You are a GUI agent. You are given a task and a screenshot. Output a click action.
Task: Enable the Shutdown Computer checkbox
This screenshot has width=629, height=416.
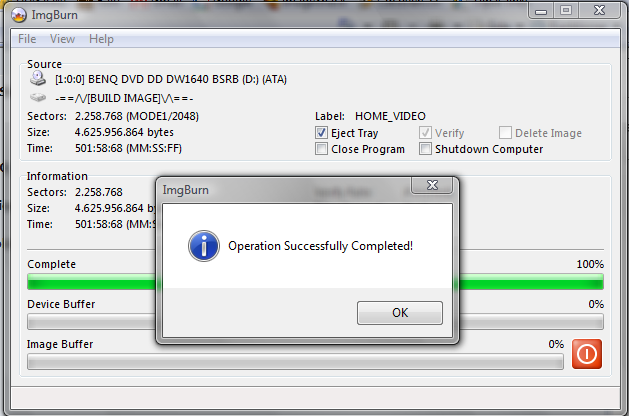[425, 149]
